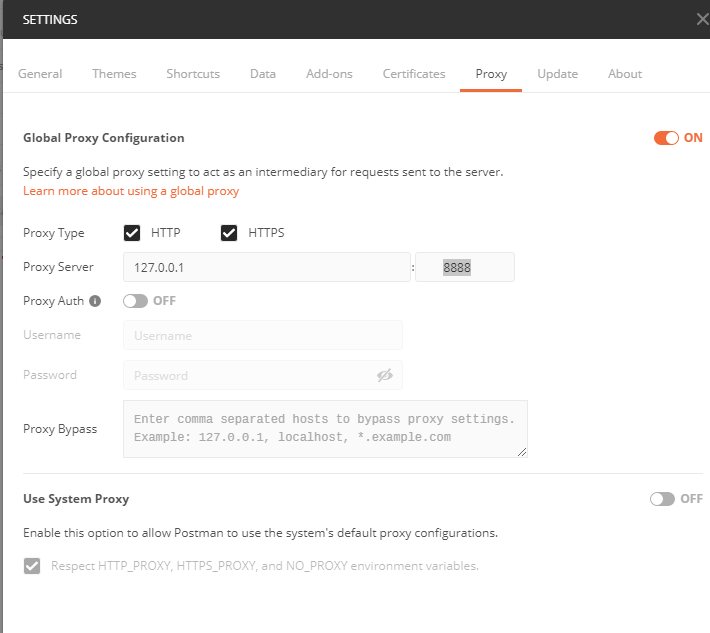Screen dimensions: 710x633
Task: Click the proxy port field 8888
Action: pos(465,268)
